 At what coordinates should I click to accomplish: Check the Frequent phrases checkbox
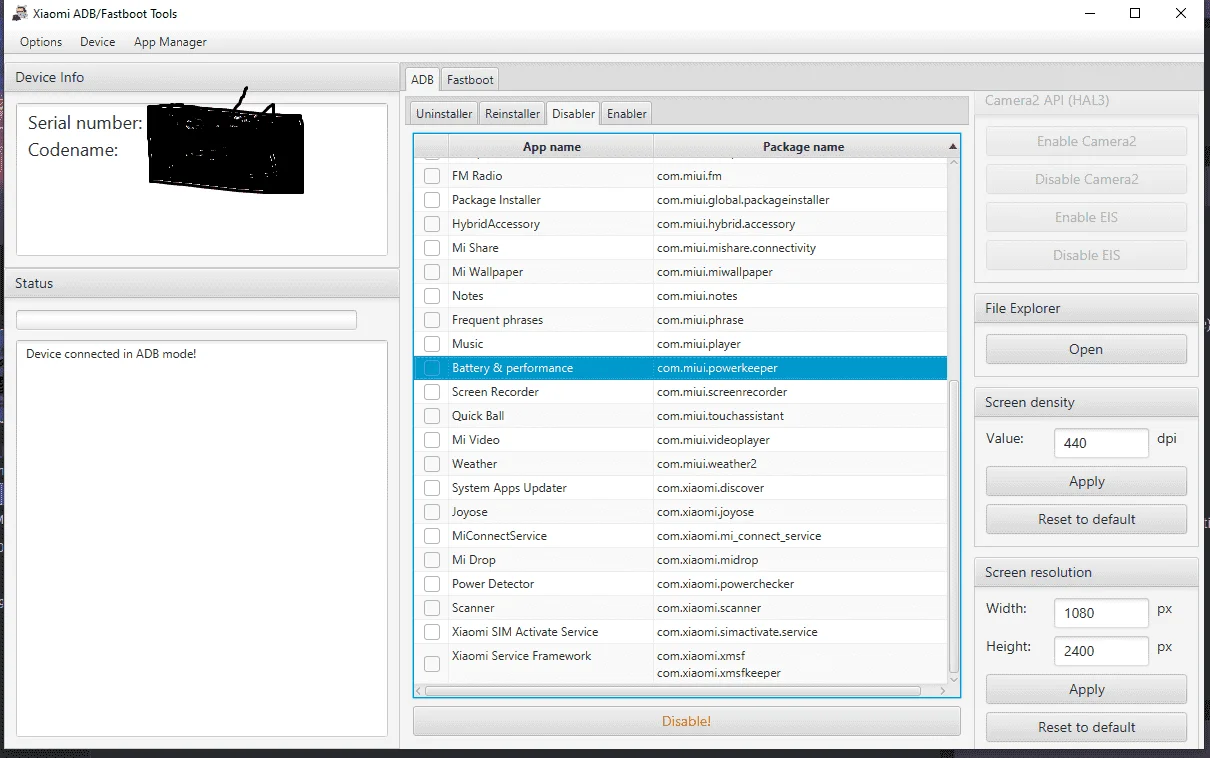coord(432,320)
